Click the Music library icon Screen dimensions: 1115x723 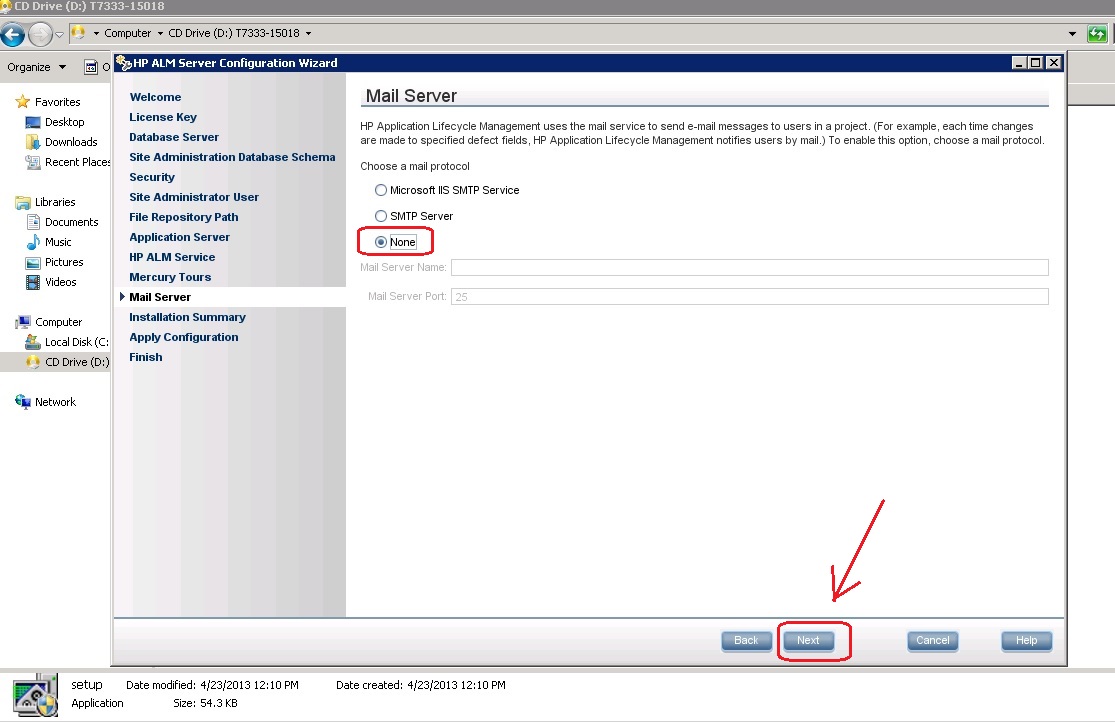33,242
